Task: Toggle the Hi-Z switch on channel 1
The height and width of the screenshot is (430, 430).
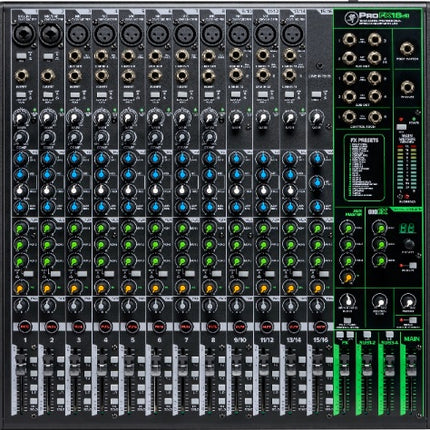Action: click(21, 56)
